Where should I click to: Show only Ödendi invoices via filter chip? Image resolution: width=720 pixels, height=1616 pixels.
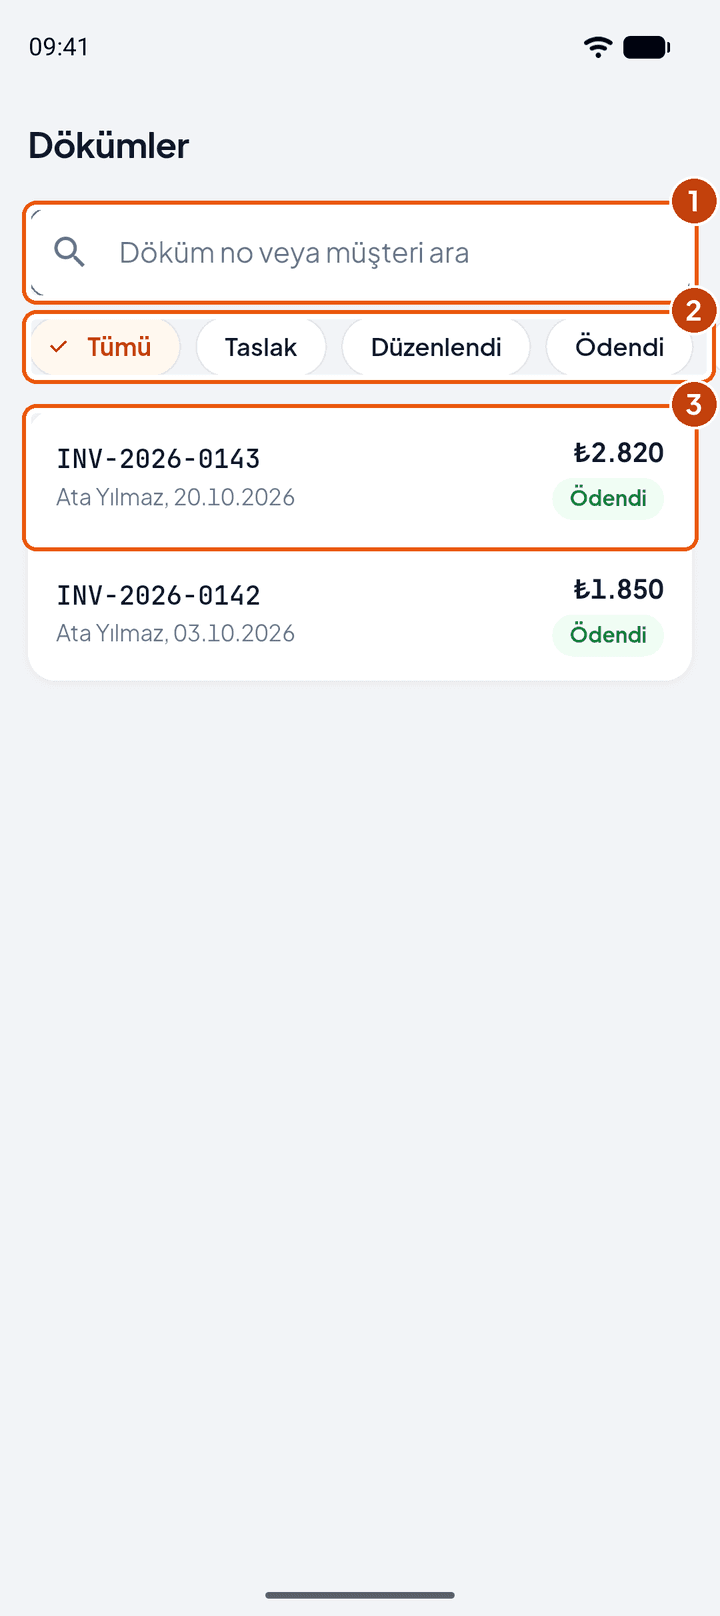(619, 347)
